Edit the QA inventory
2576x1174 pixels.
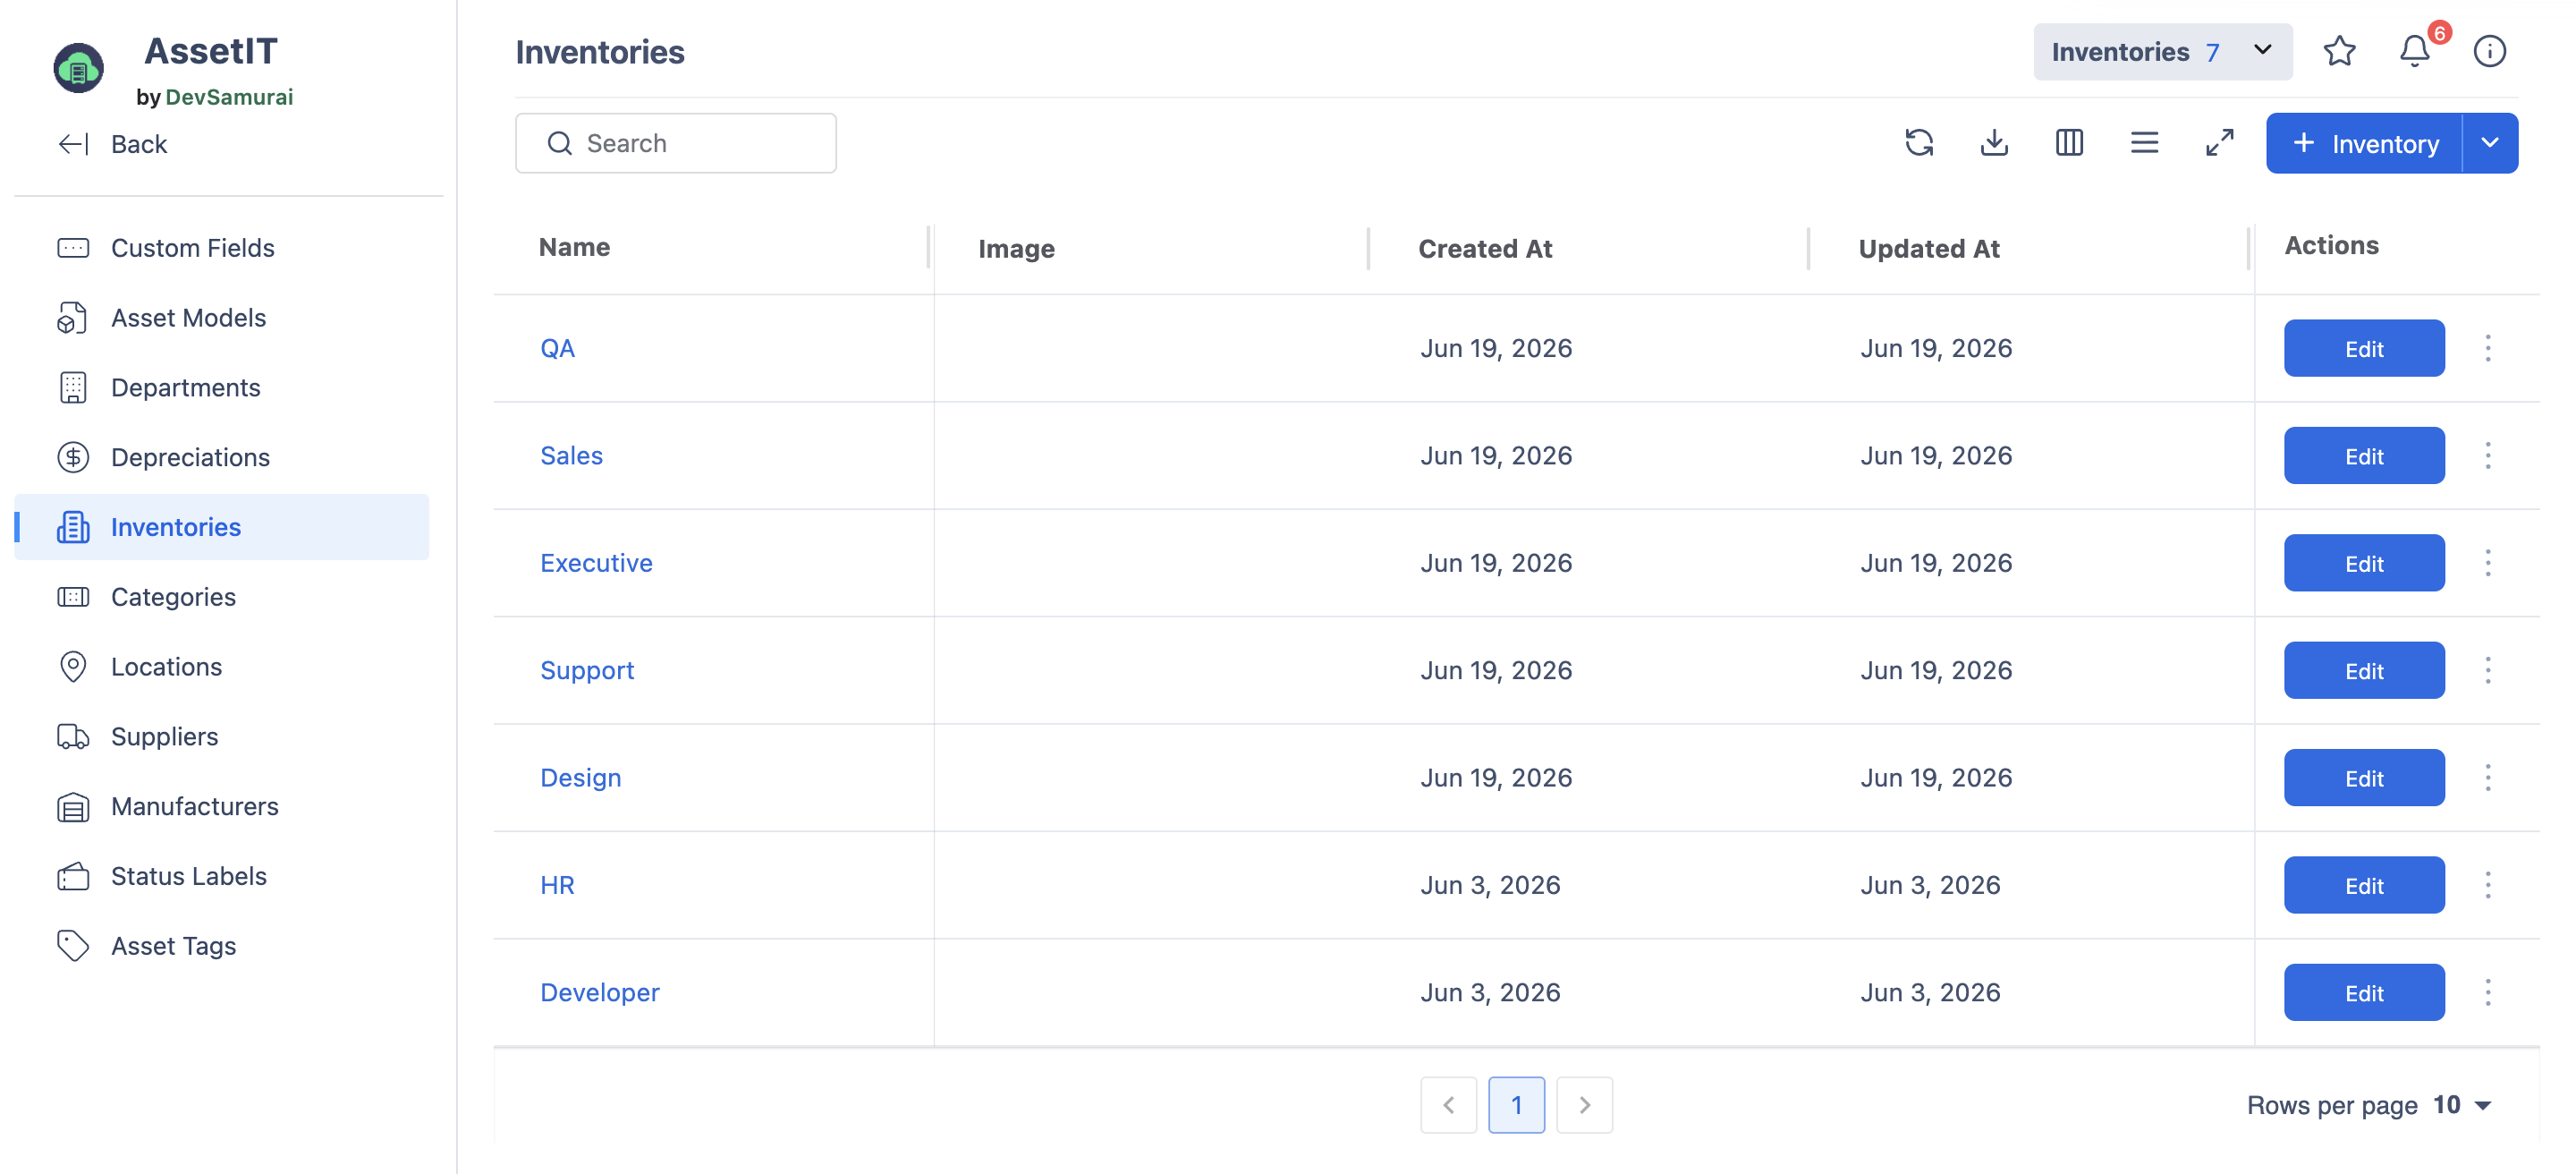(2364, 348)
